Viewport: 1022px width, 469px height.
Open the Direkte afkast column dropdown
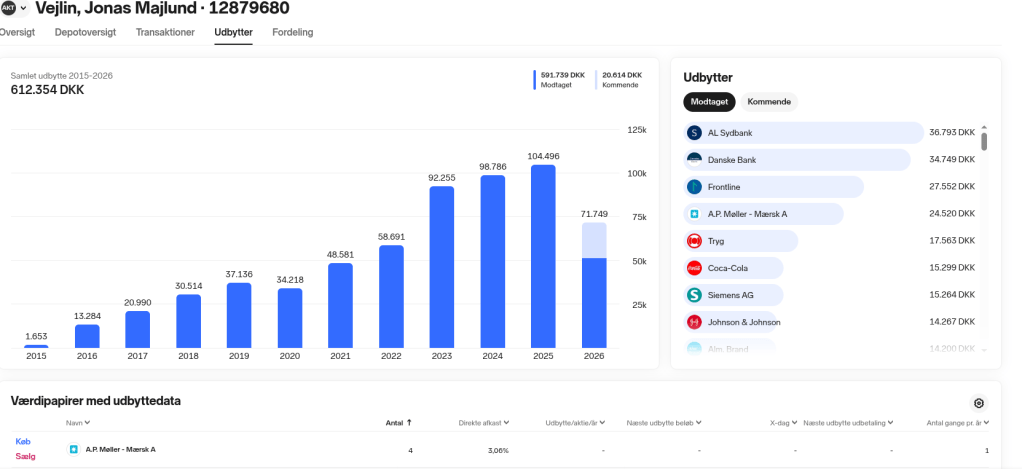pyautogui.click(x=507, y=423)
